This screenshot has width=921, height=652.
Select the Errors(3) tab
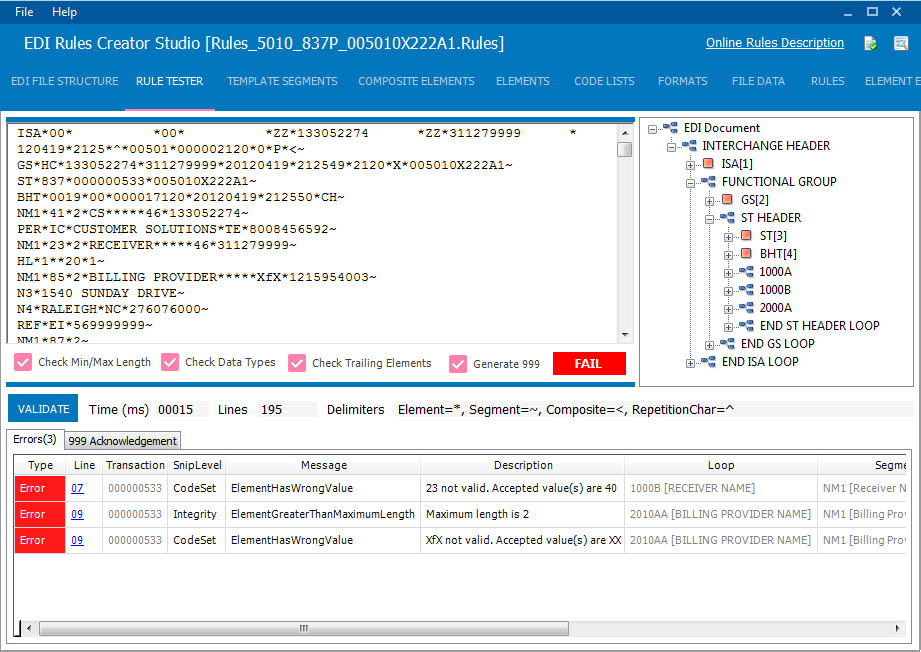[x=35, y=439]
